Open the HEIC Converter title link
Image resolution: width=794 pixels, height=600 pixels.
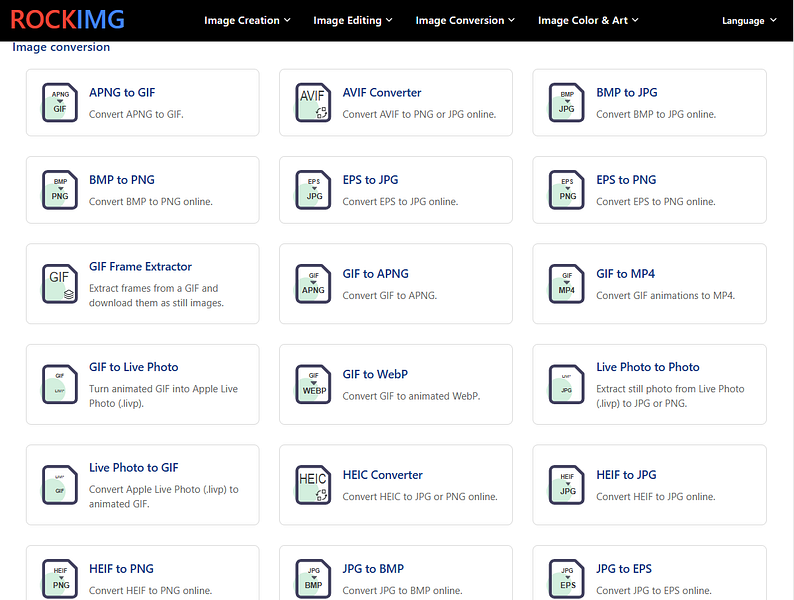(x=383, y=475)
